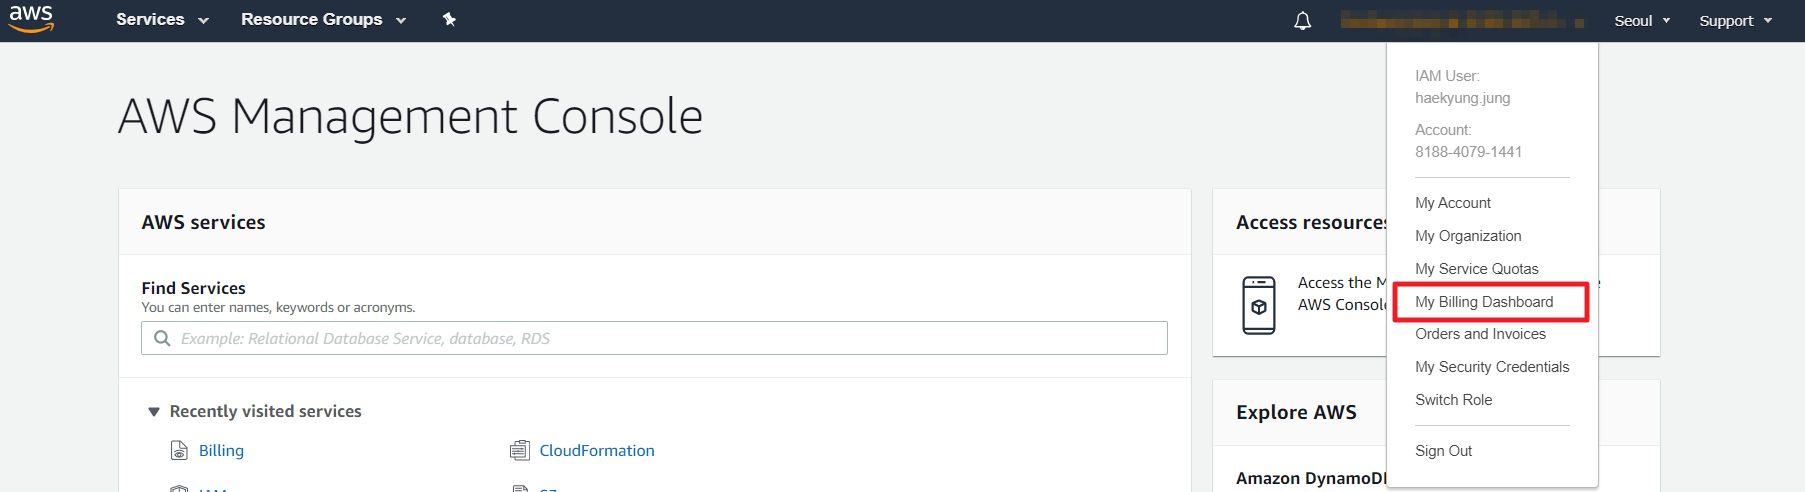
Task: Click Sign Out in the menu
Action: [x=1444, y=451]
